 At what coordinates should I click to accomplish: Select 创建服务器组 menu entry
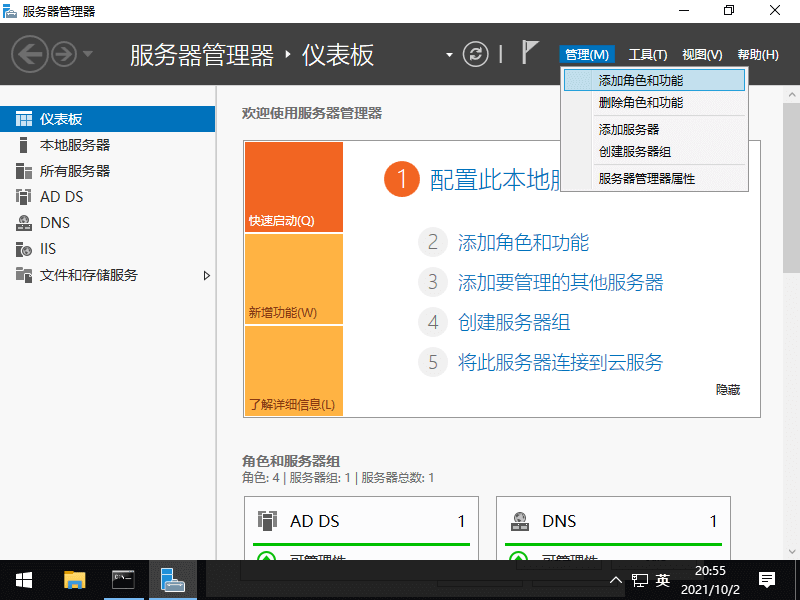point(654,152)
